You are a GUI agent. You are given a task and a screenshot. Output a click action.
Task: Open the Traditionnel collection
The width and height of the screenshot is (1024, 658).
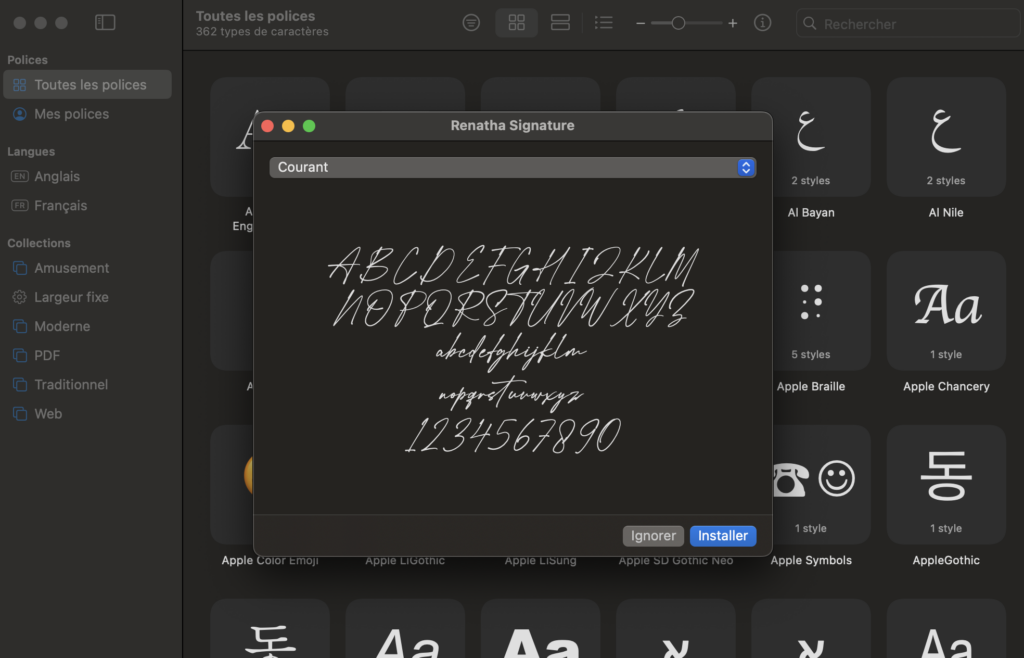71,384
